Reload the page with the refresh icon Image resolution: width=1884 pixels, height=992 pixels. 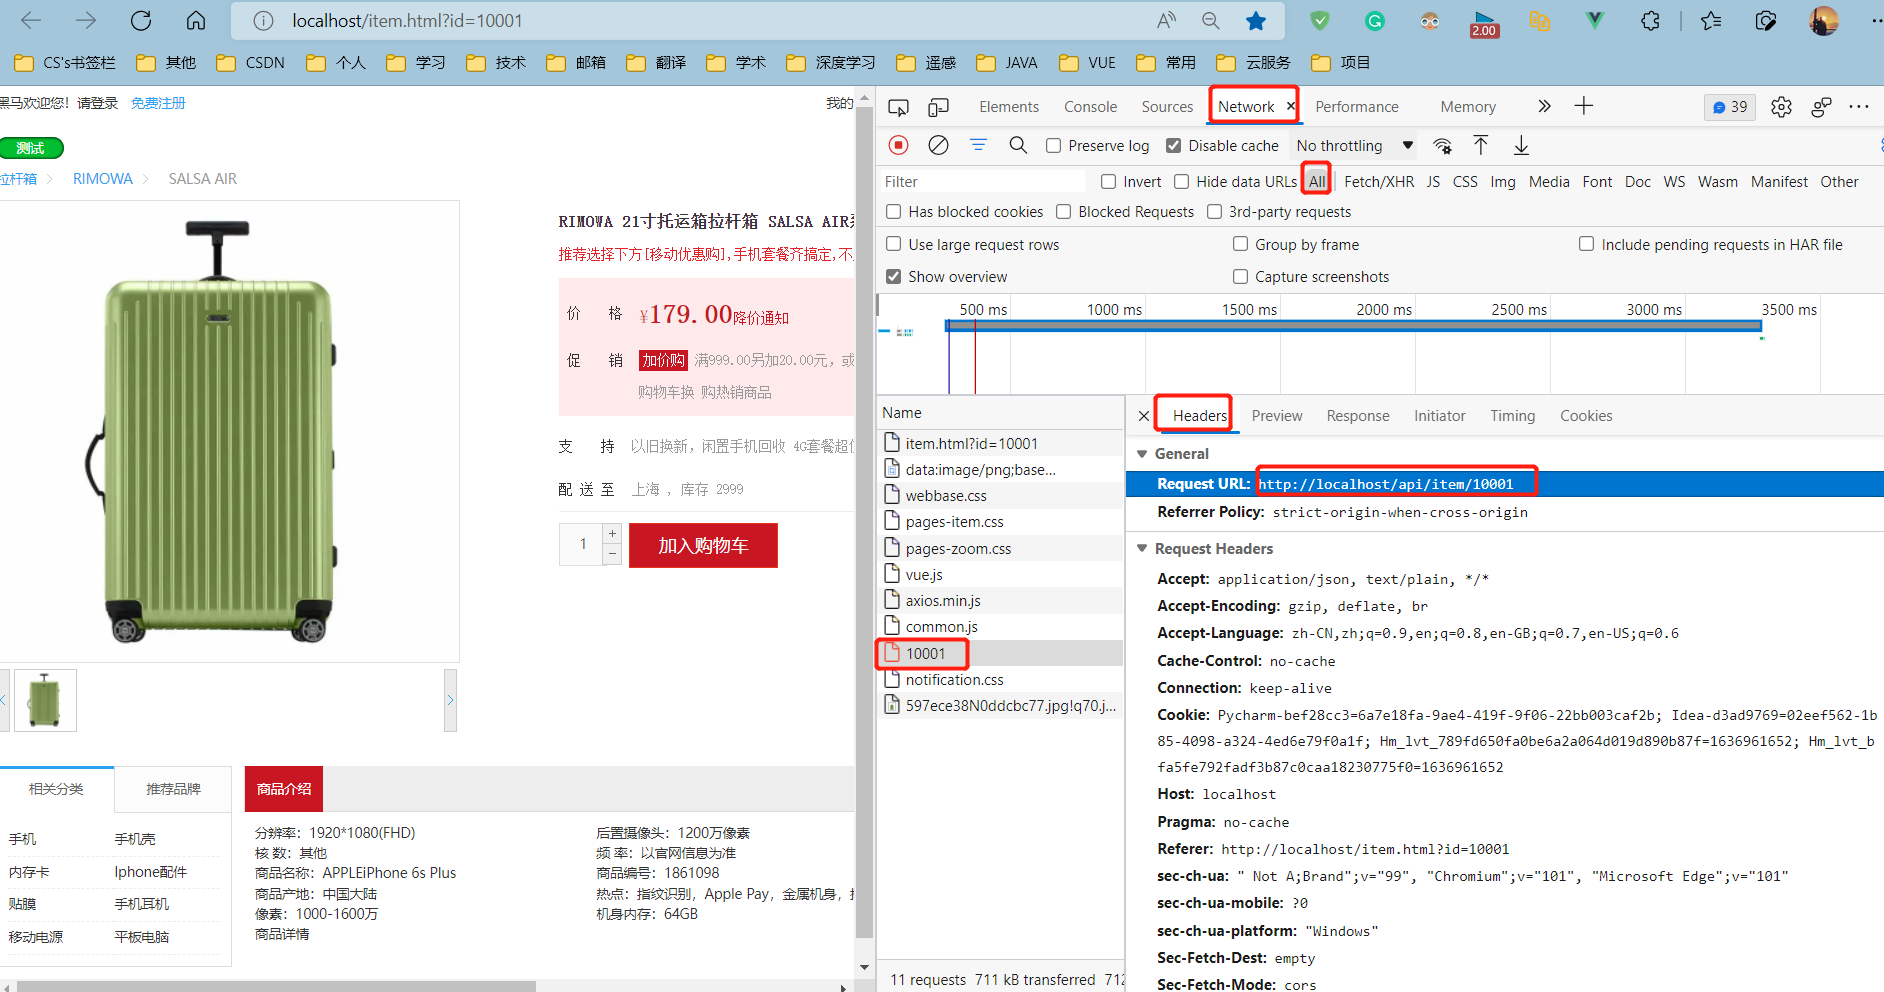141,21
